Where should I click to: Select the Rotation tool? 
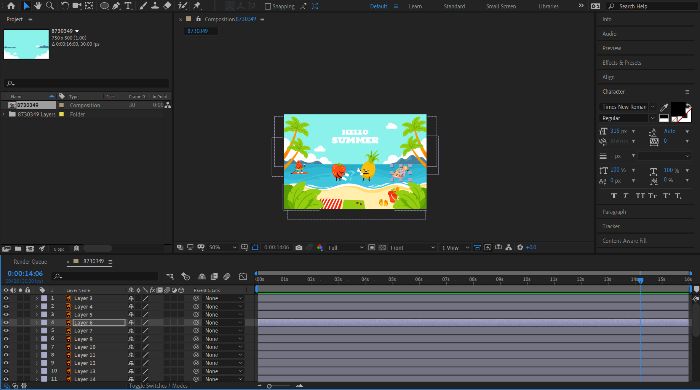click(65, 6)
